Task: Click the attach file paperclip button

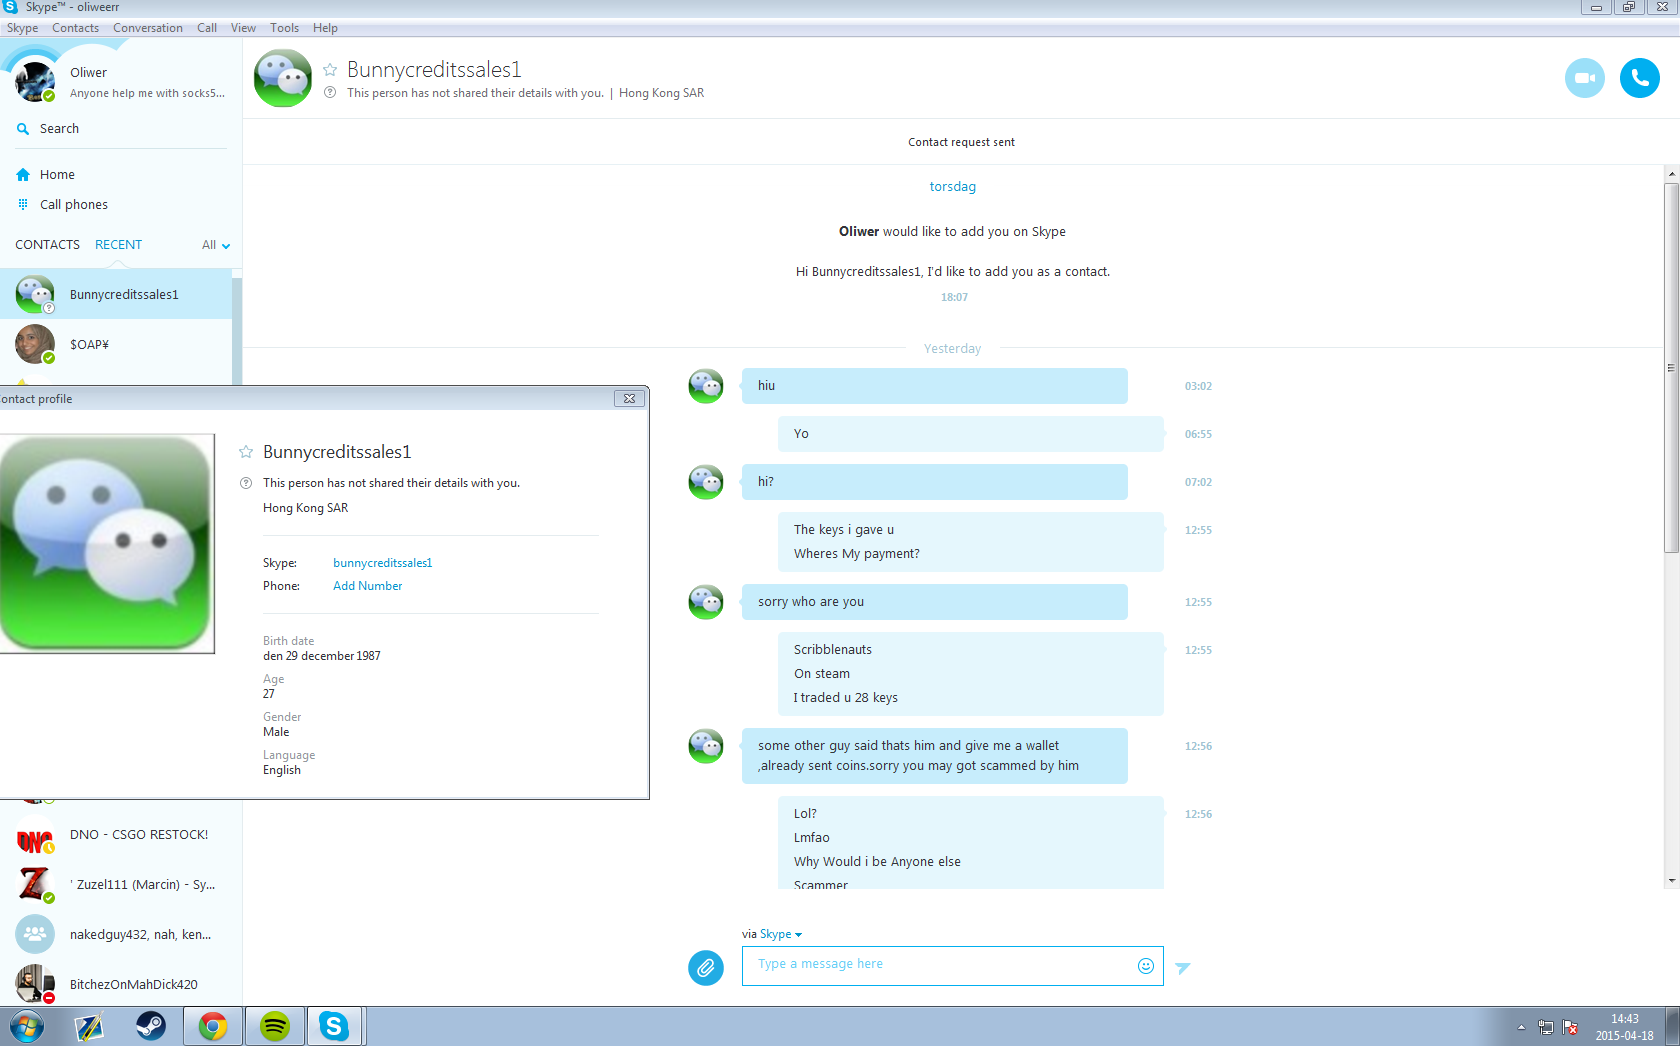Action: pyautogui.click(x=706, y=967)
